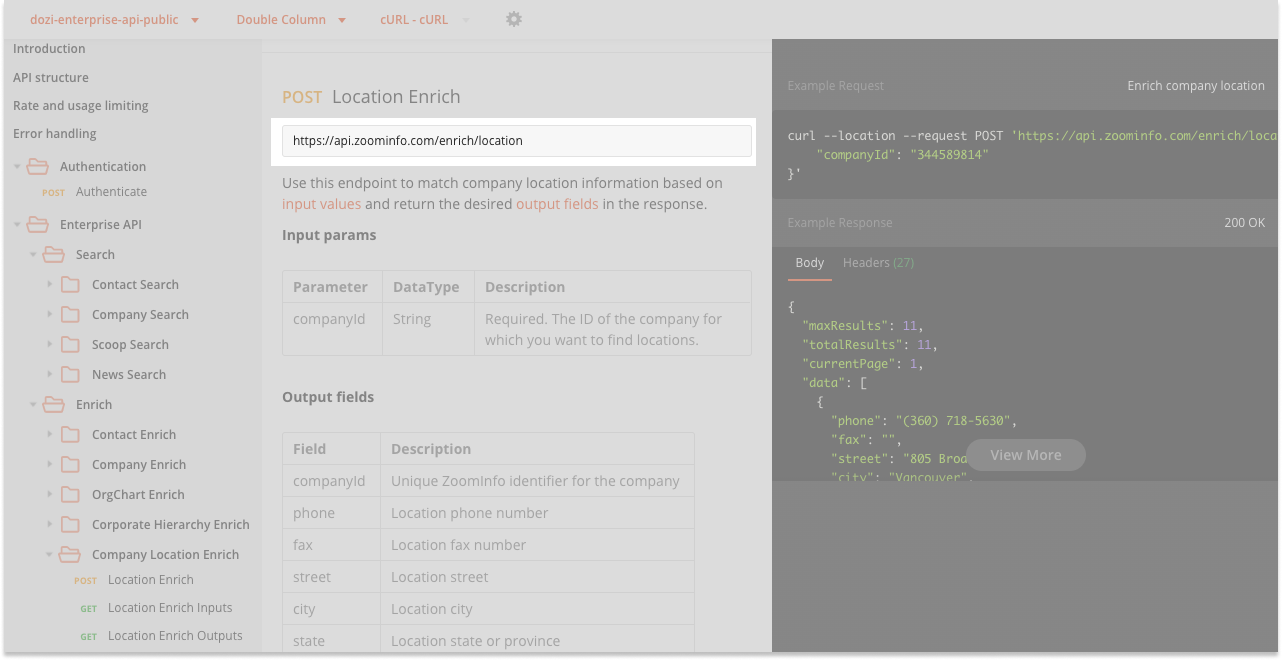Screen dimensions: 1282x660
Task: Select the Body tab in Example Response
Action: (809, 262)
